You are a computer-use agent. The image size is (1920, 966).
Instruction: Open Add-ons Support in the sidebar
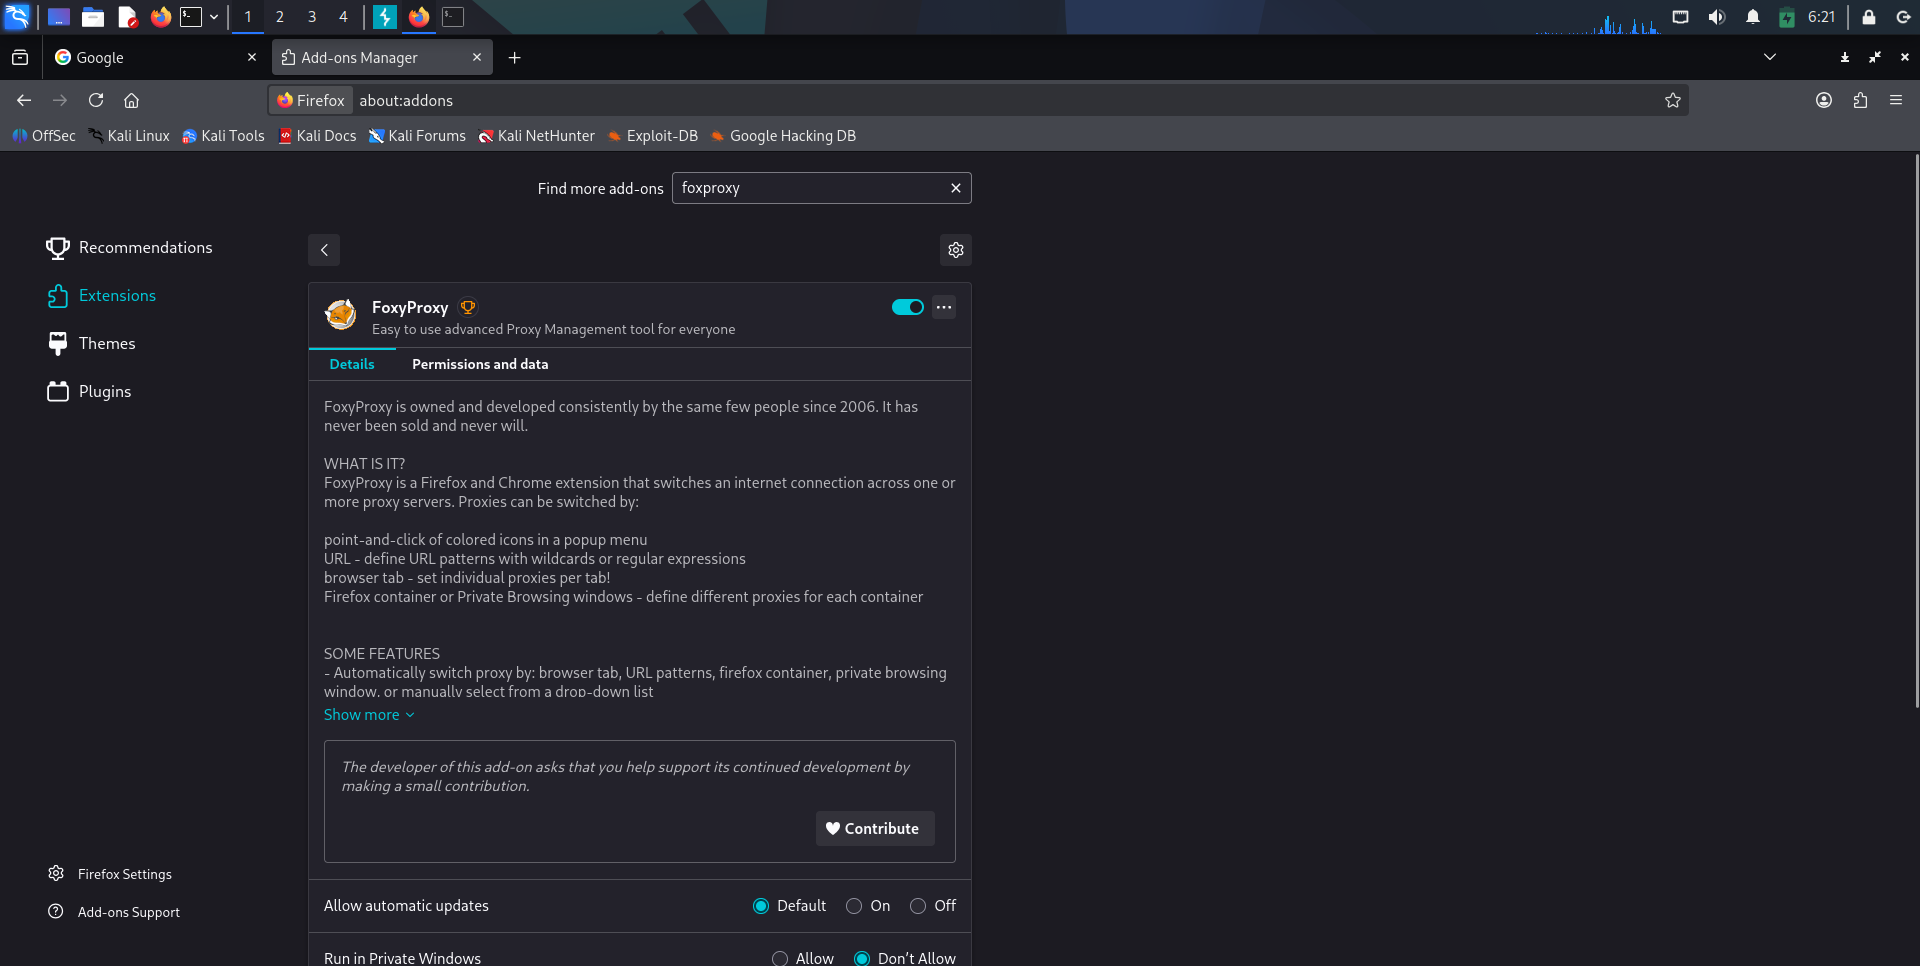click(x=114, y=912)
